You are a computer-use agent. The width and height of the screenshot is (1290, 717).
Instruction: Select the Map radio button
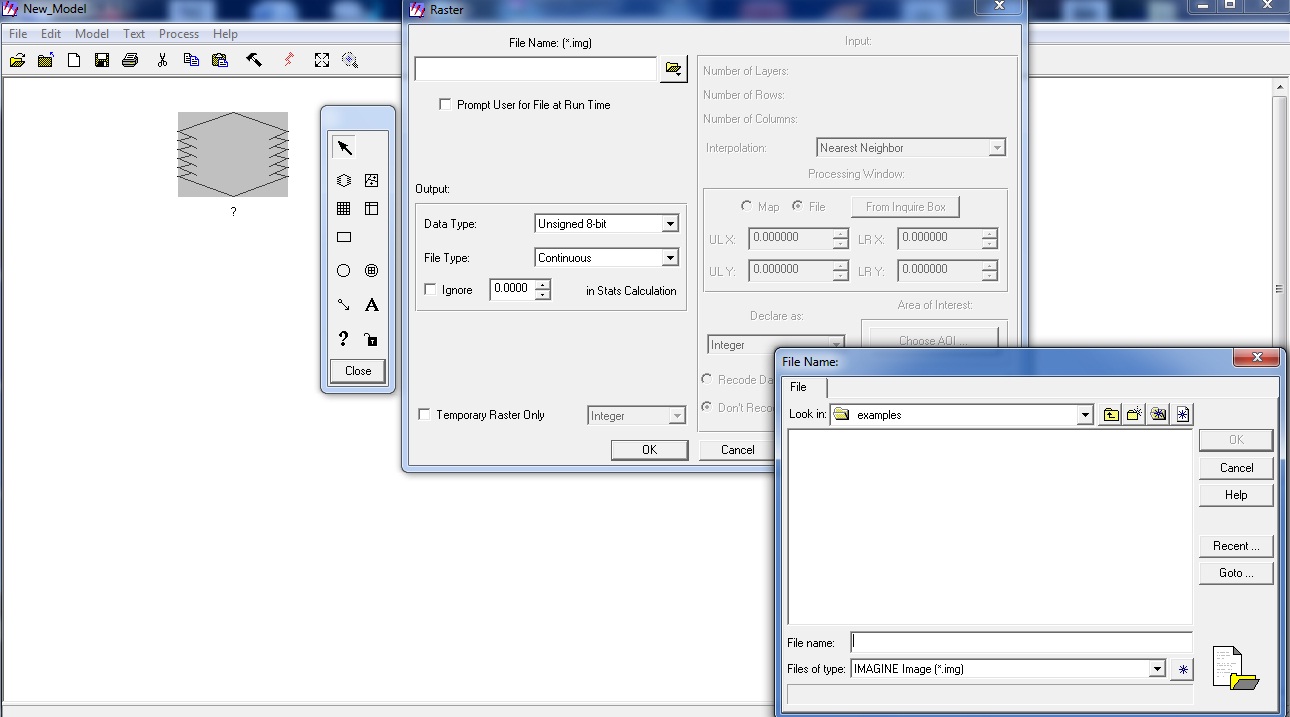746,206
